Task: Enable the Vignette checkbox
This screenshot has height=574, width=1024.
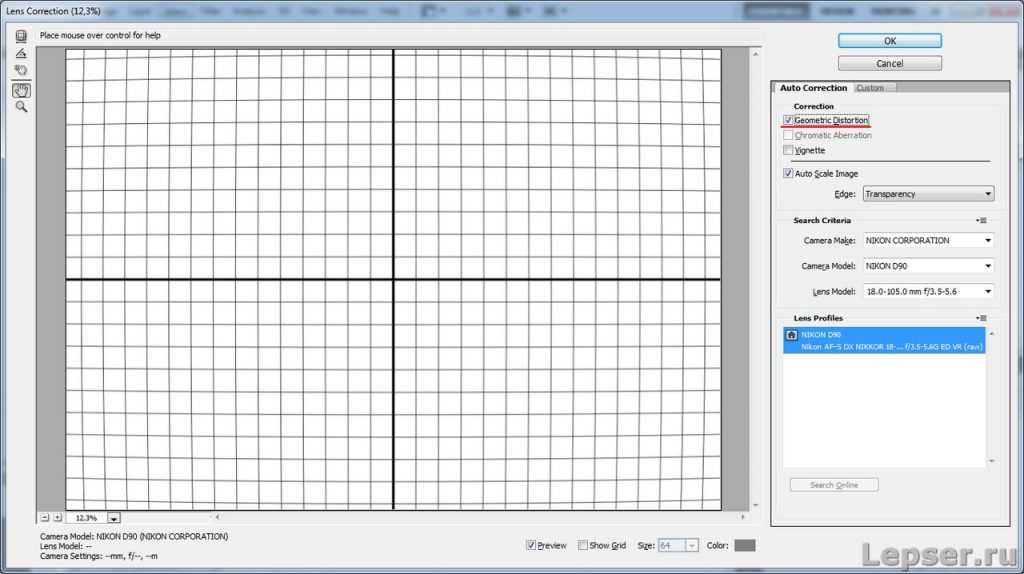Action: point(789,150)
